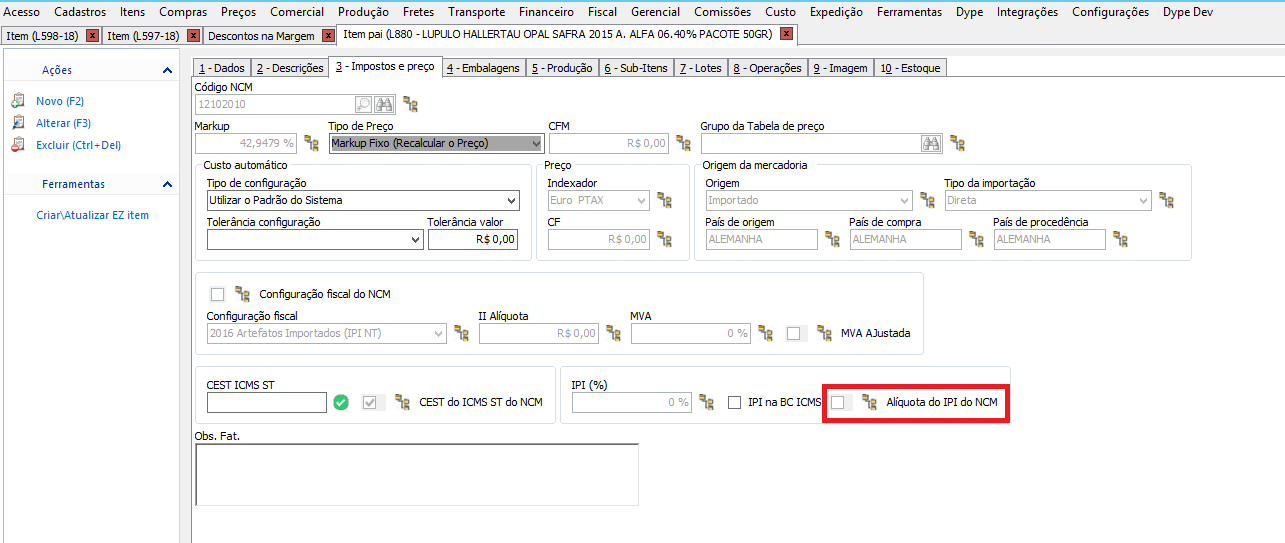
Task: Click the CEST ICMS ST input field
Action: [x=267, y=402]
